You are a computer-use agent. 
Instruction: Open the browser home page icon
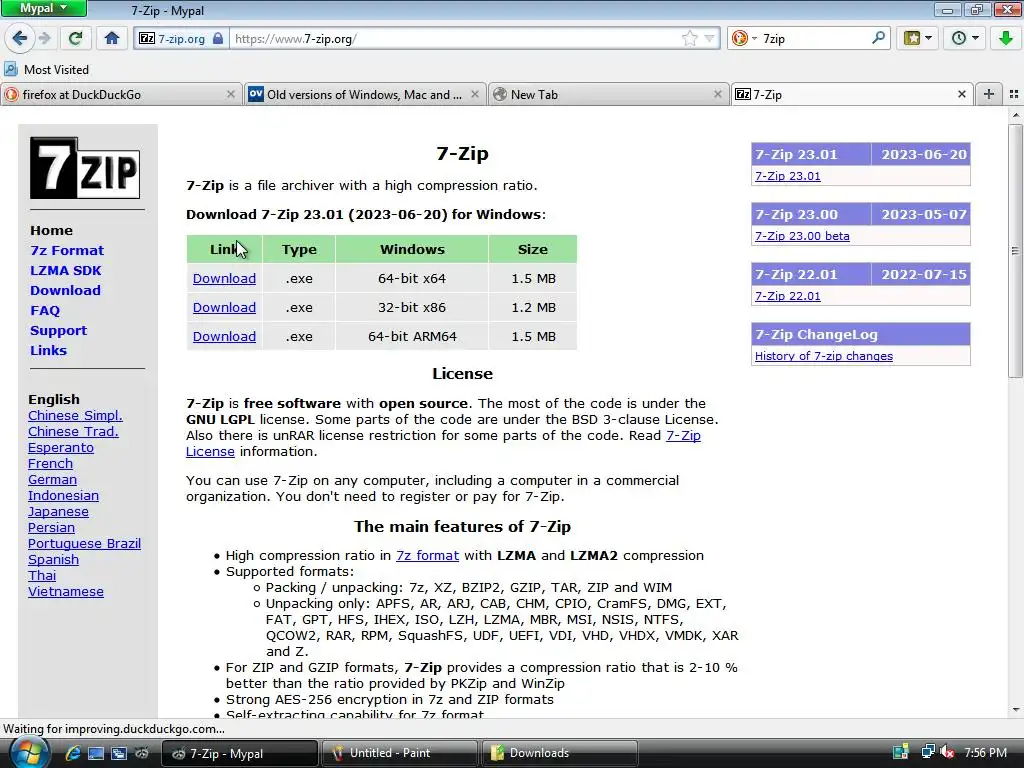pyautogui.click(x=112, y=39)
